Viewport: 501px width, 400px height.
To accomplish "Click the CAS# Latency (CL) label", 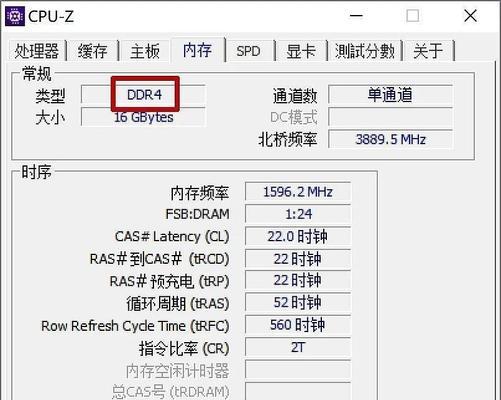I will [x=172, y=236].
